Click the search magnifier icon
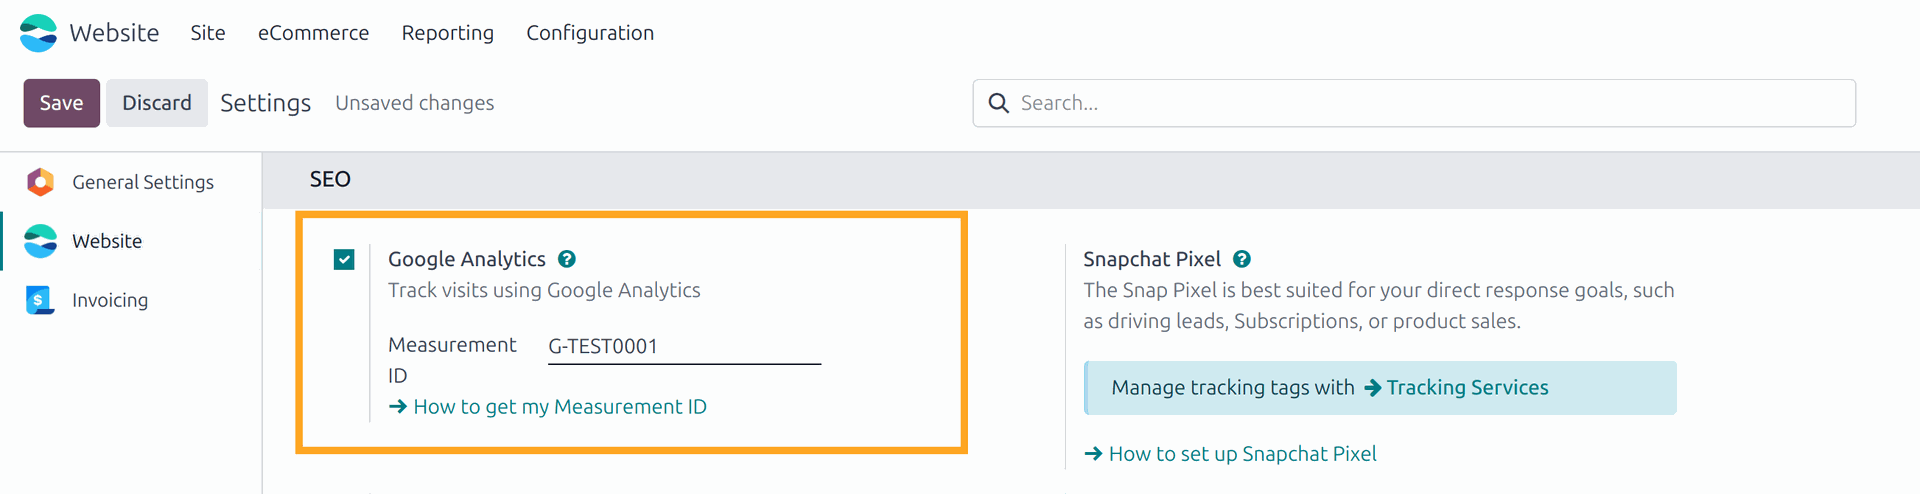Viewport: 1920px width, 494px height. [x=998, y=103]
